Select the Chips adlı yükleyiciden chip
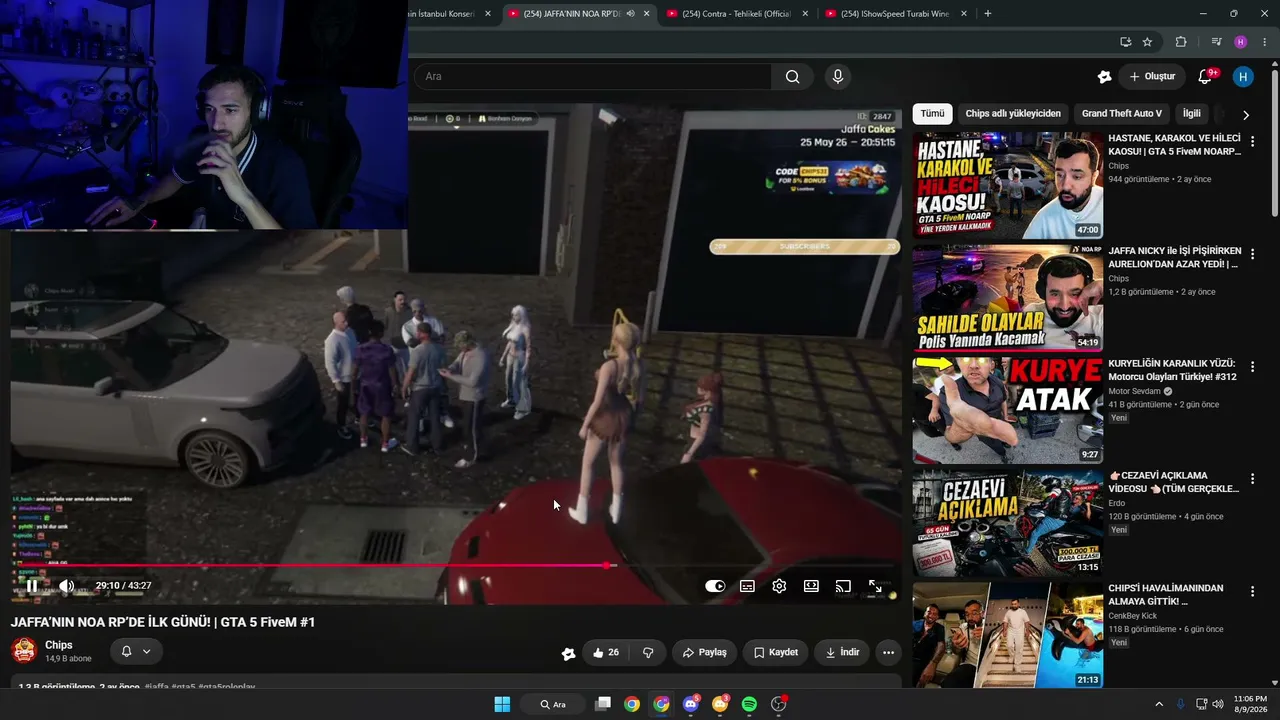This screenshot has width=1280, height=720. (x=1013, y=114)
